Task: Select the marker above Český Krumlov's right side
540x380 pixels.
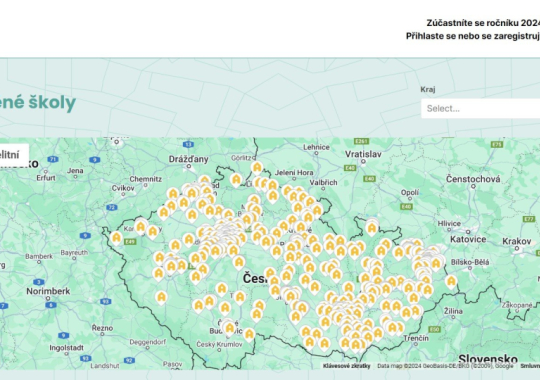Action: (x=249, y=334)
